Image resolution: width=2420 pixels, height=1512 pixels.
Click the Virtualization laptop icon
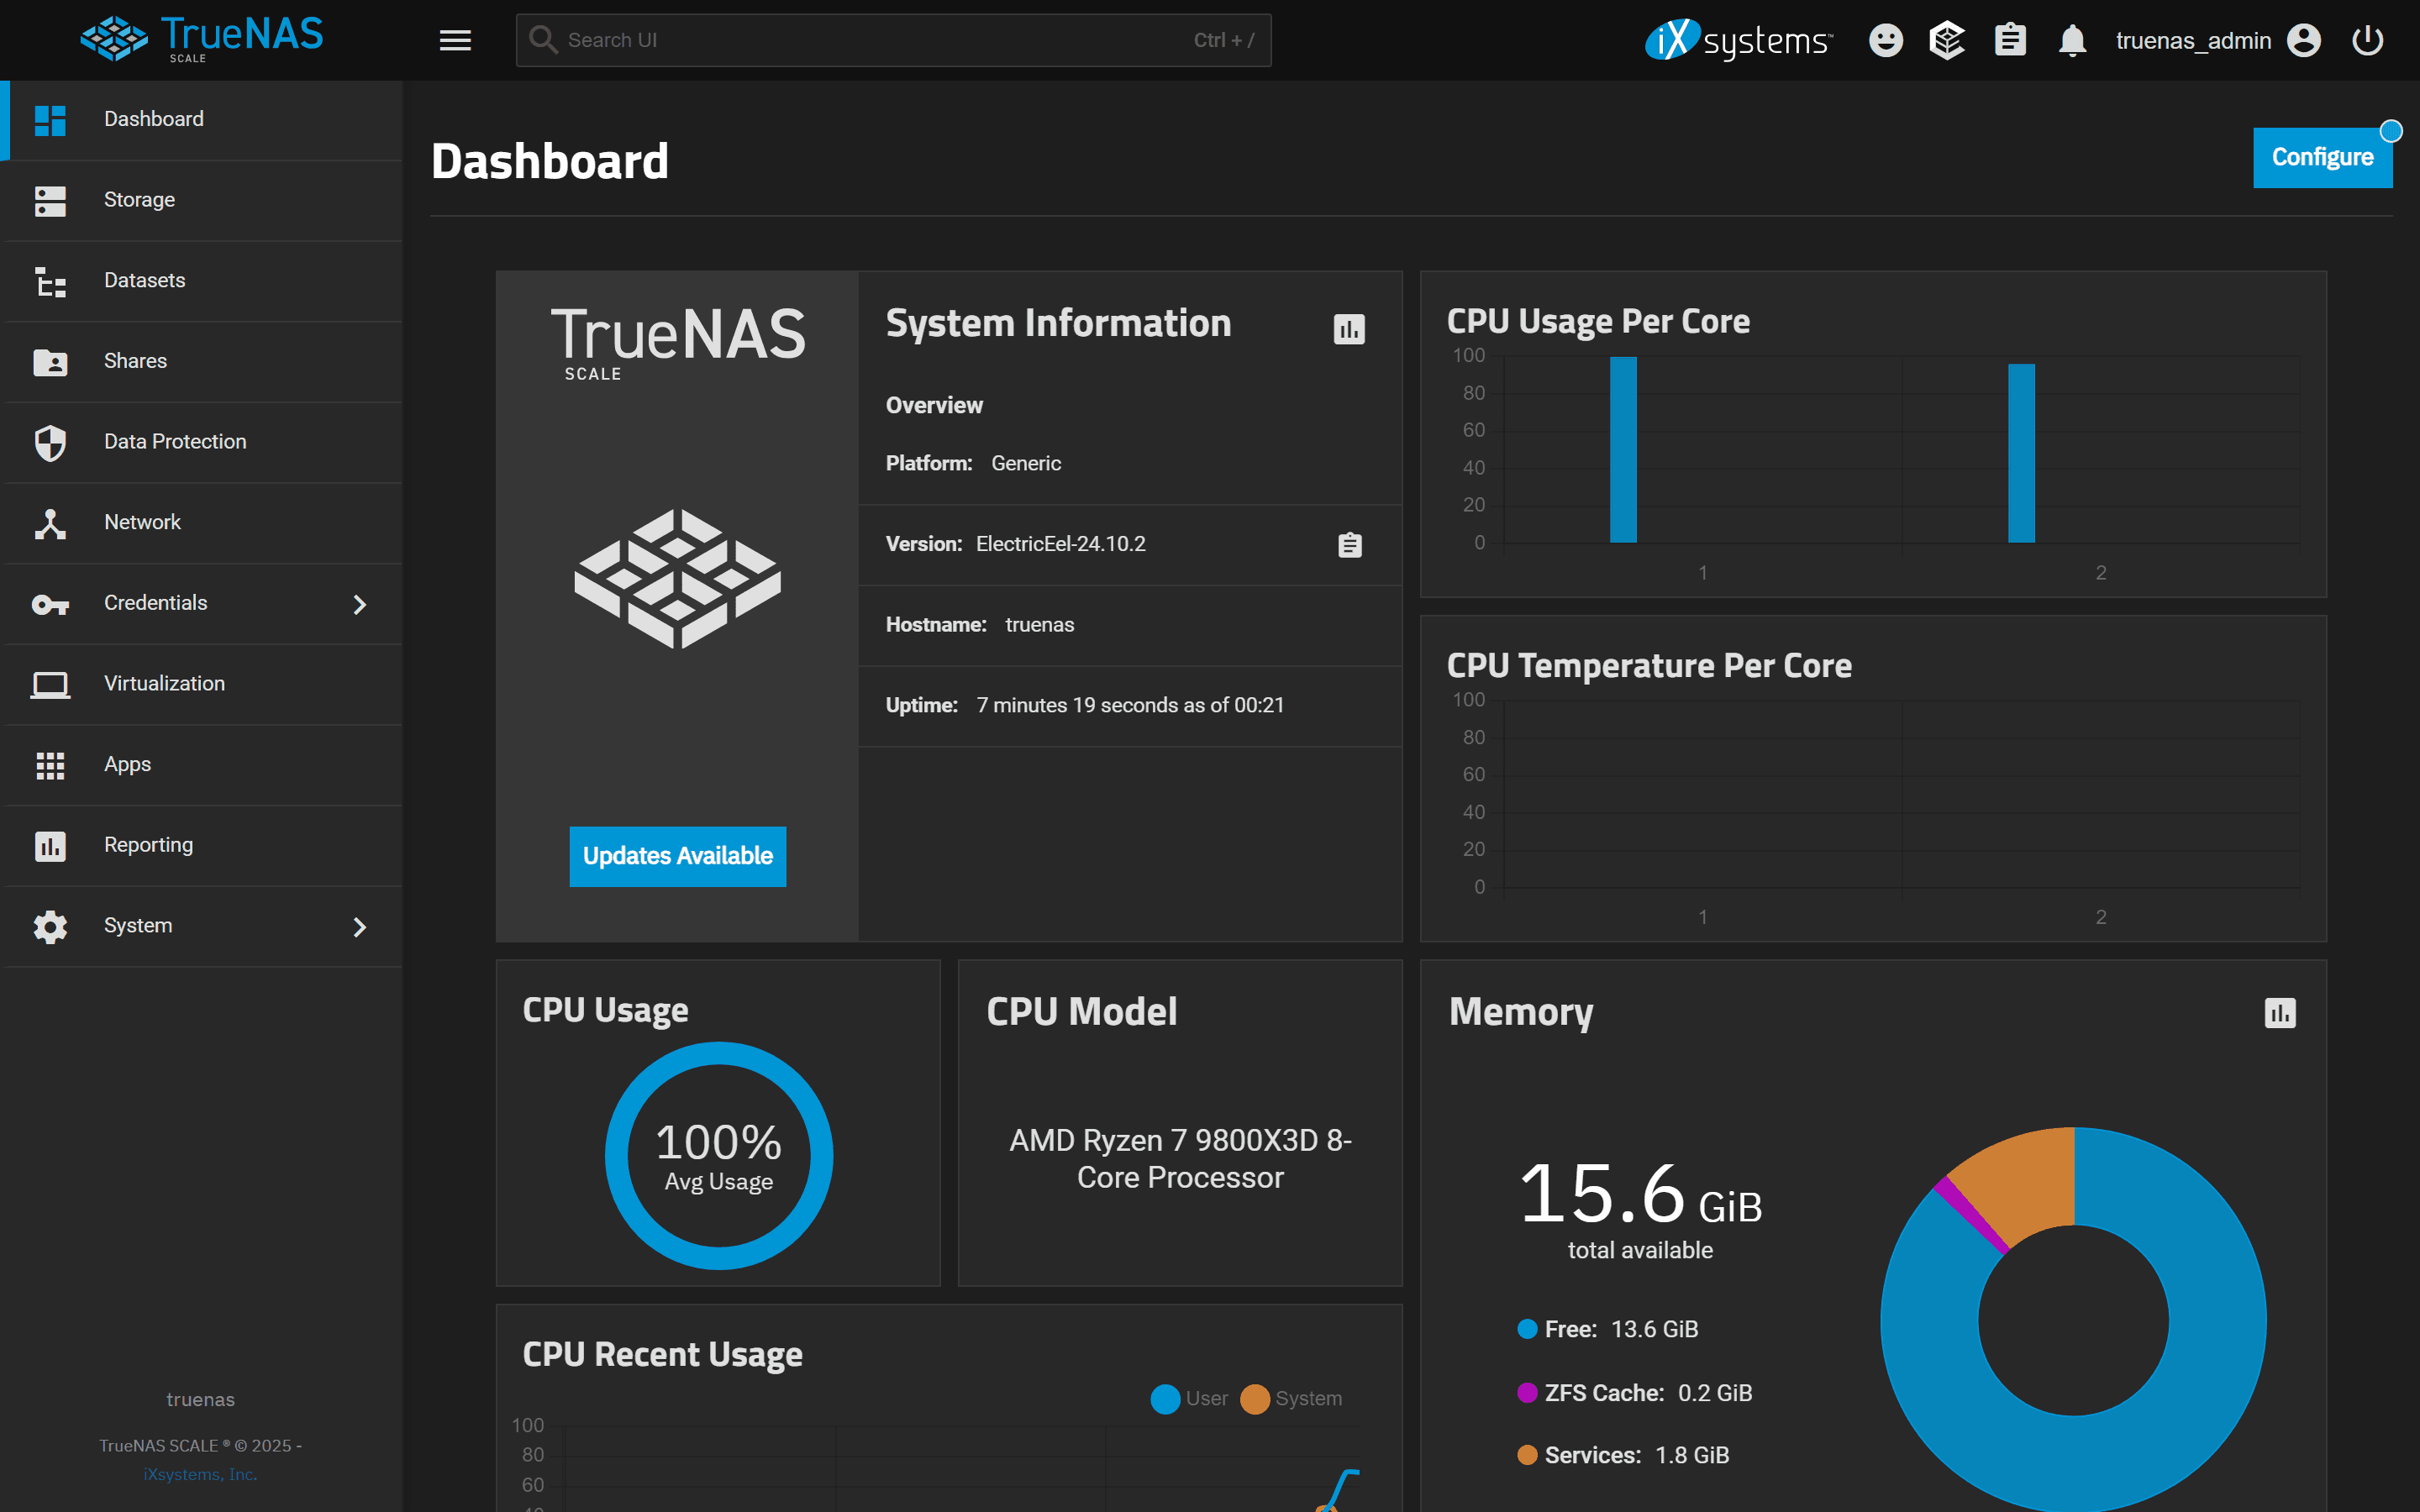50,685
